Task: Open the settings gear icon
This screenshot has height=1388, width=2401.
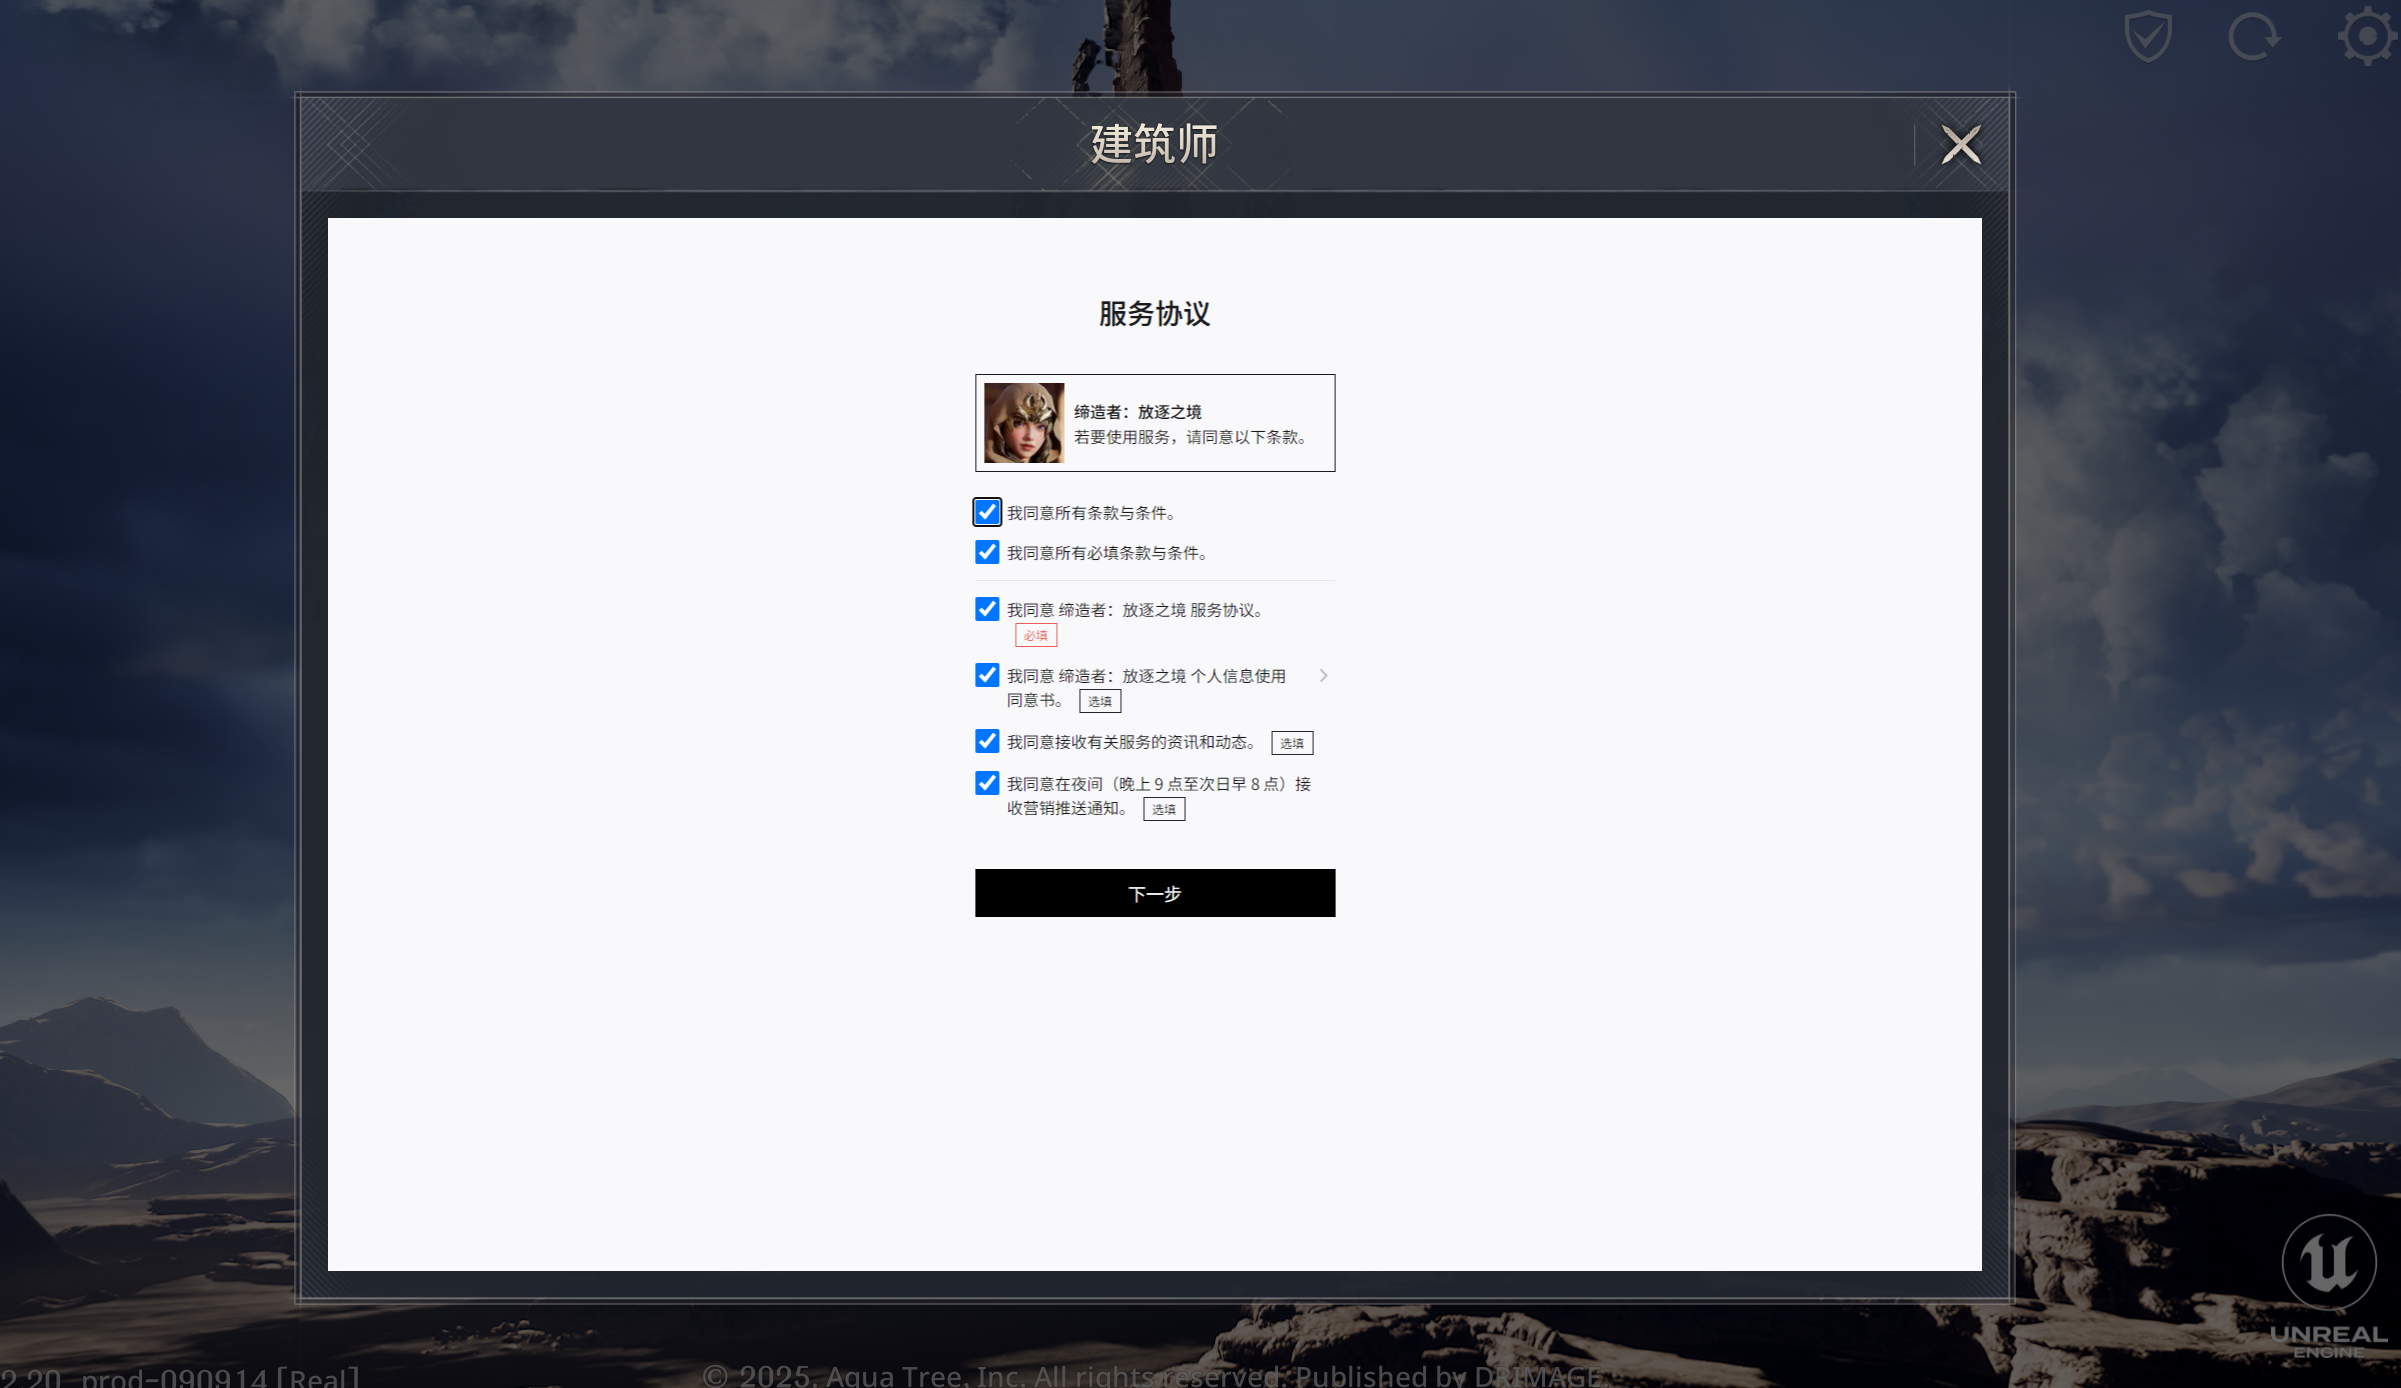Action: 2367,37
